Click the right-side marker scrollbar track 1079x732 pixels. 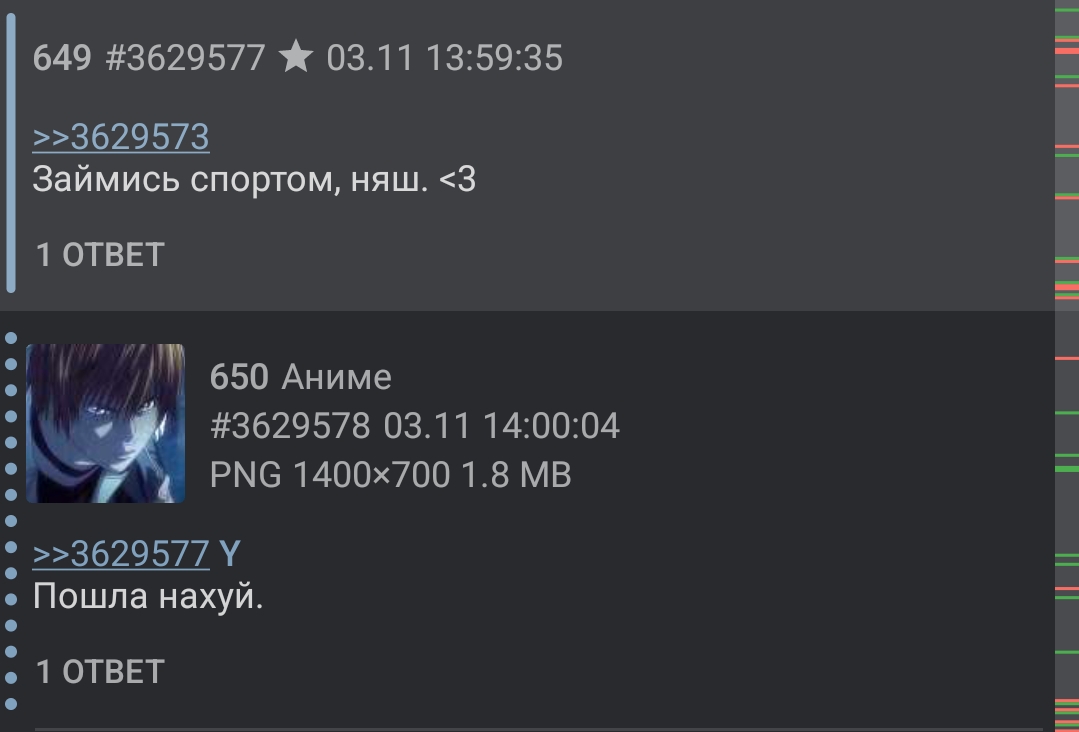pos(1067,366)
